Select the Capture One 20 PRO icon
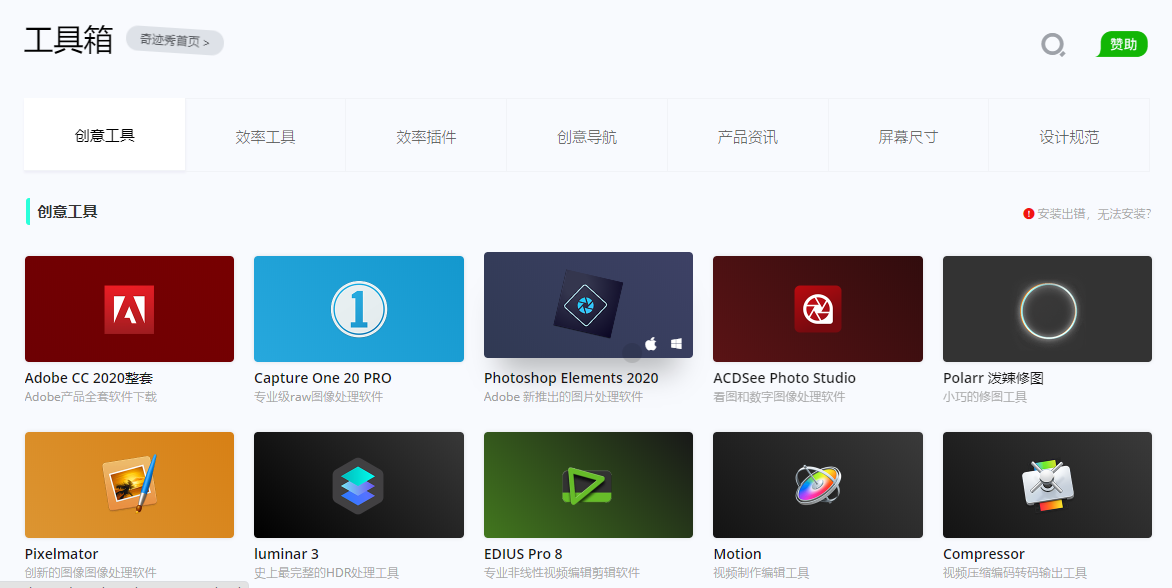1172x588 pixels. coord(359,309)
